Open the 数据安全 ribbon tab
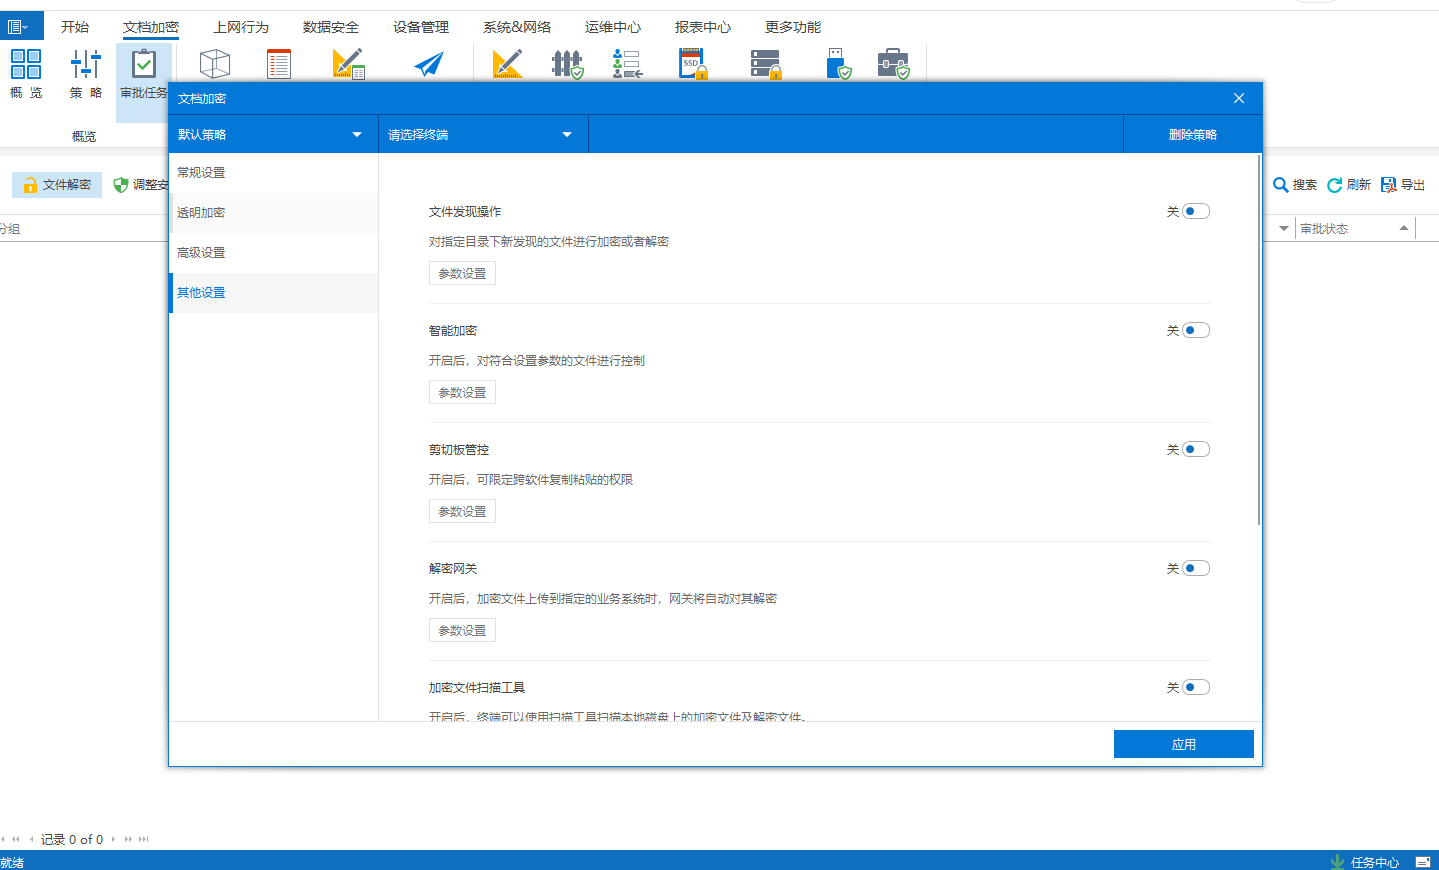This screenshot has height=870, width=1439. [x=330, y=27]
